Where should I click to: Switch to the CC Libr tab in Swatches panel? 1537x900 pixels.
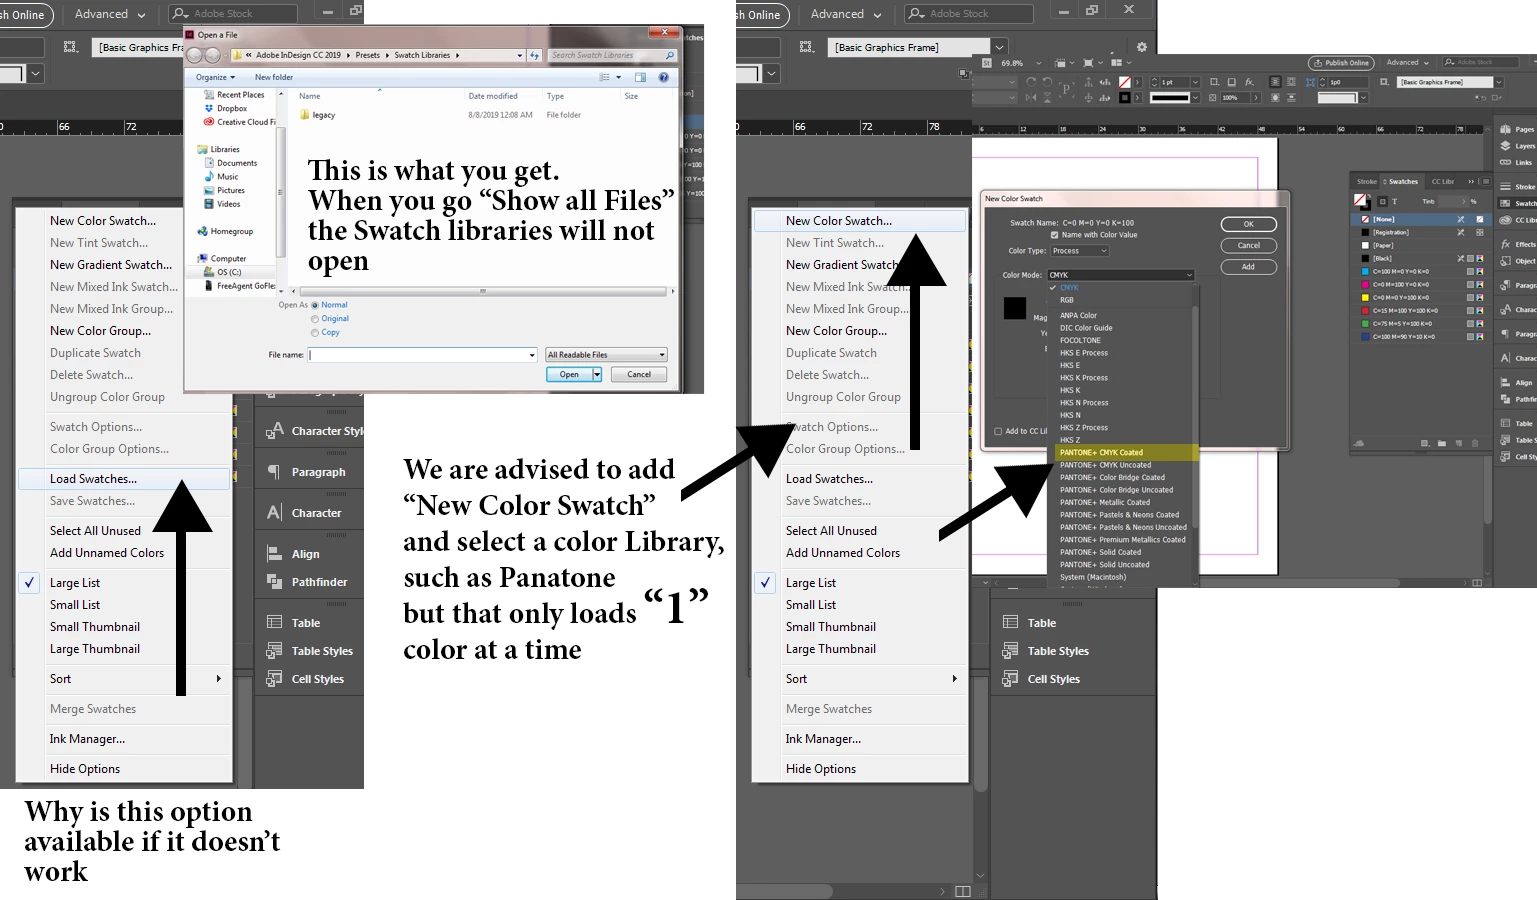(x=1443, y=182)
